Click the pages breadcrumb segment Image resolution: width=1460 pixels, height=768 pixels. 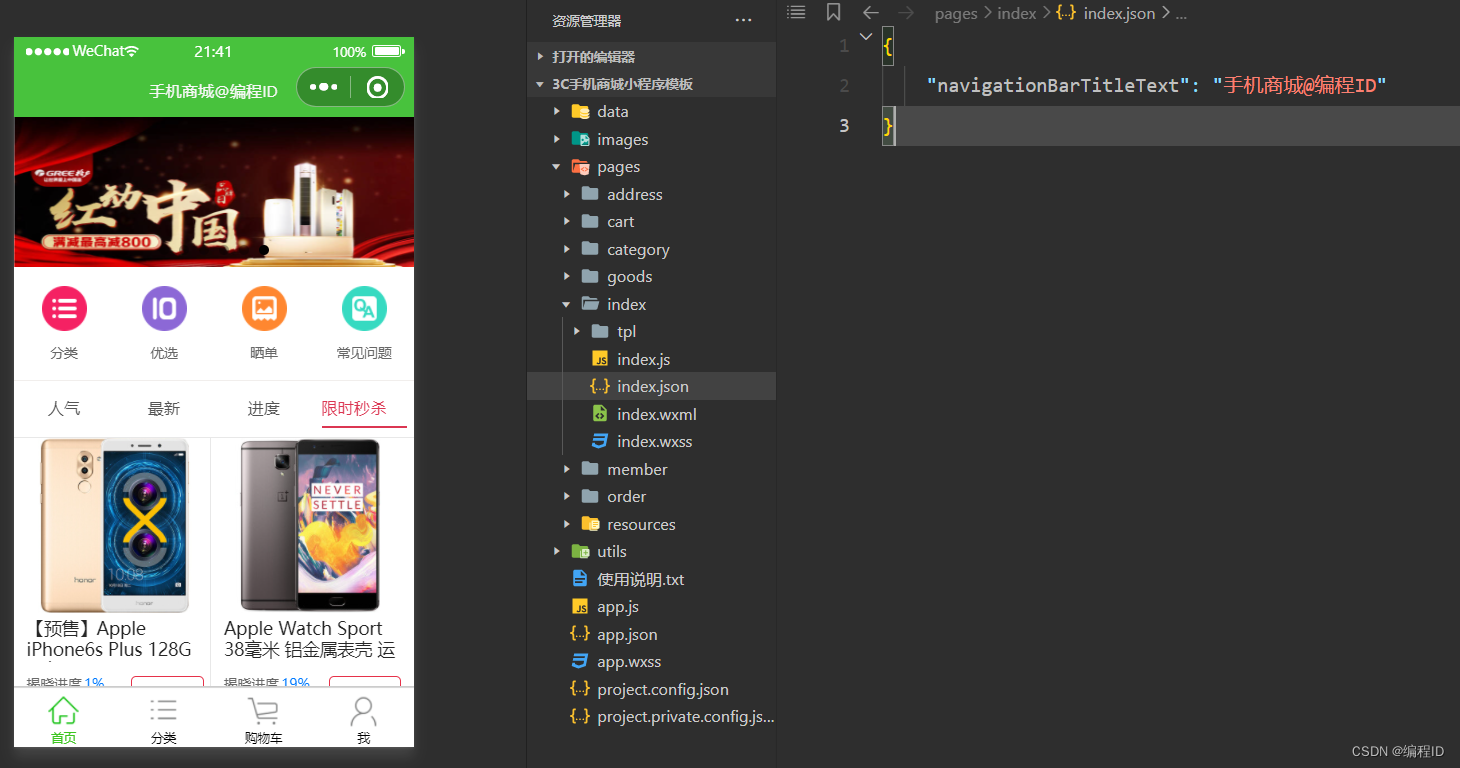pos(956,14)
